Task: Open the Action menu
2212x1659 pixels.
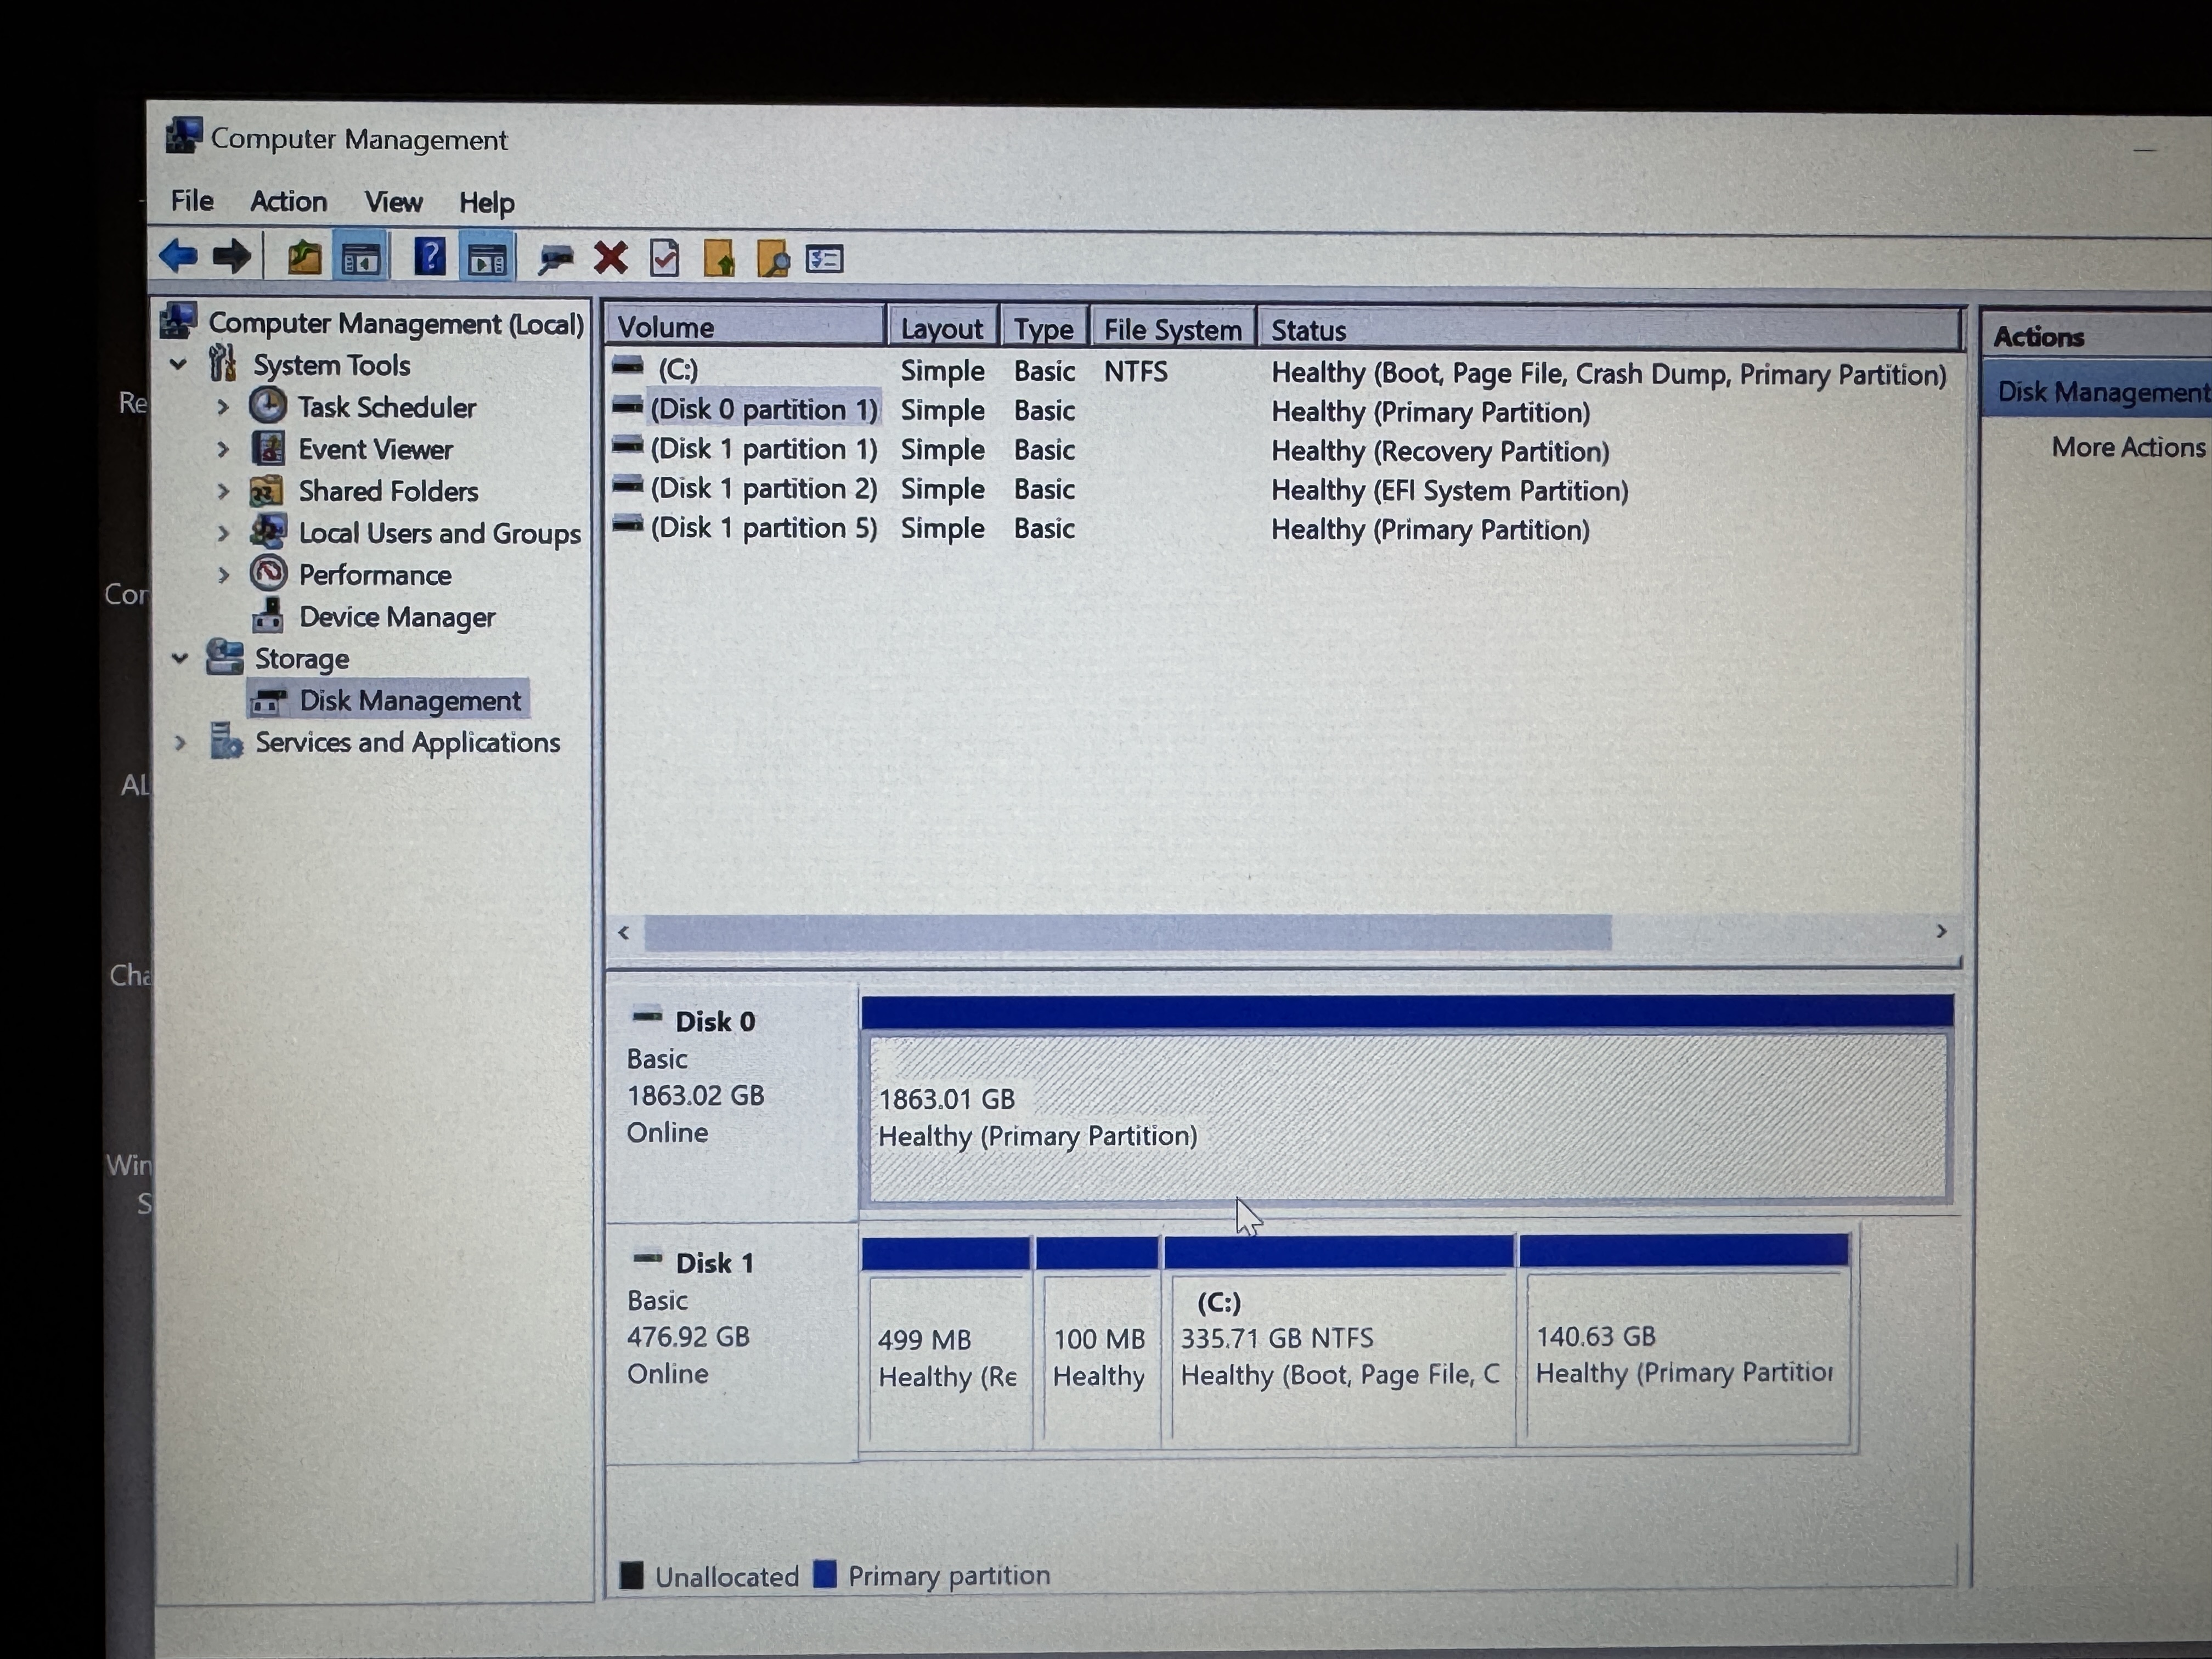Action: click(288, 202)
